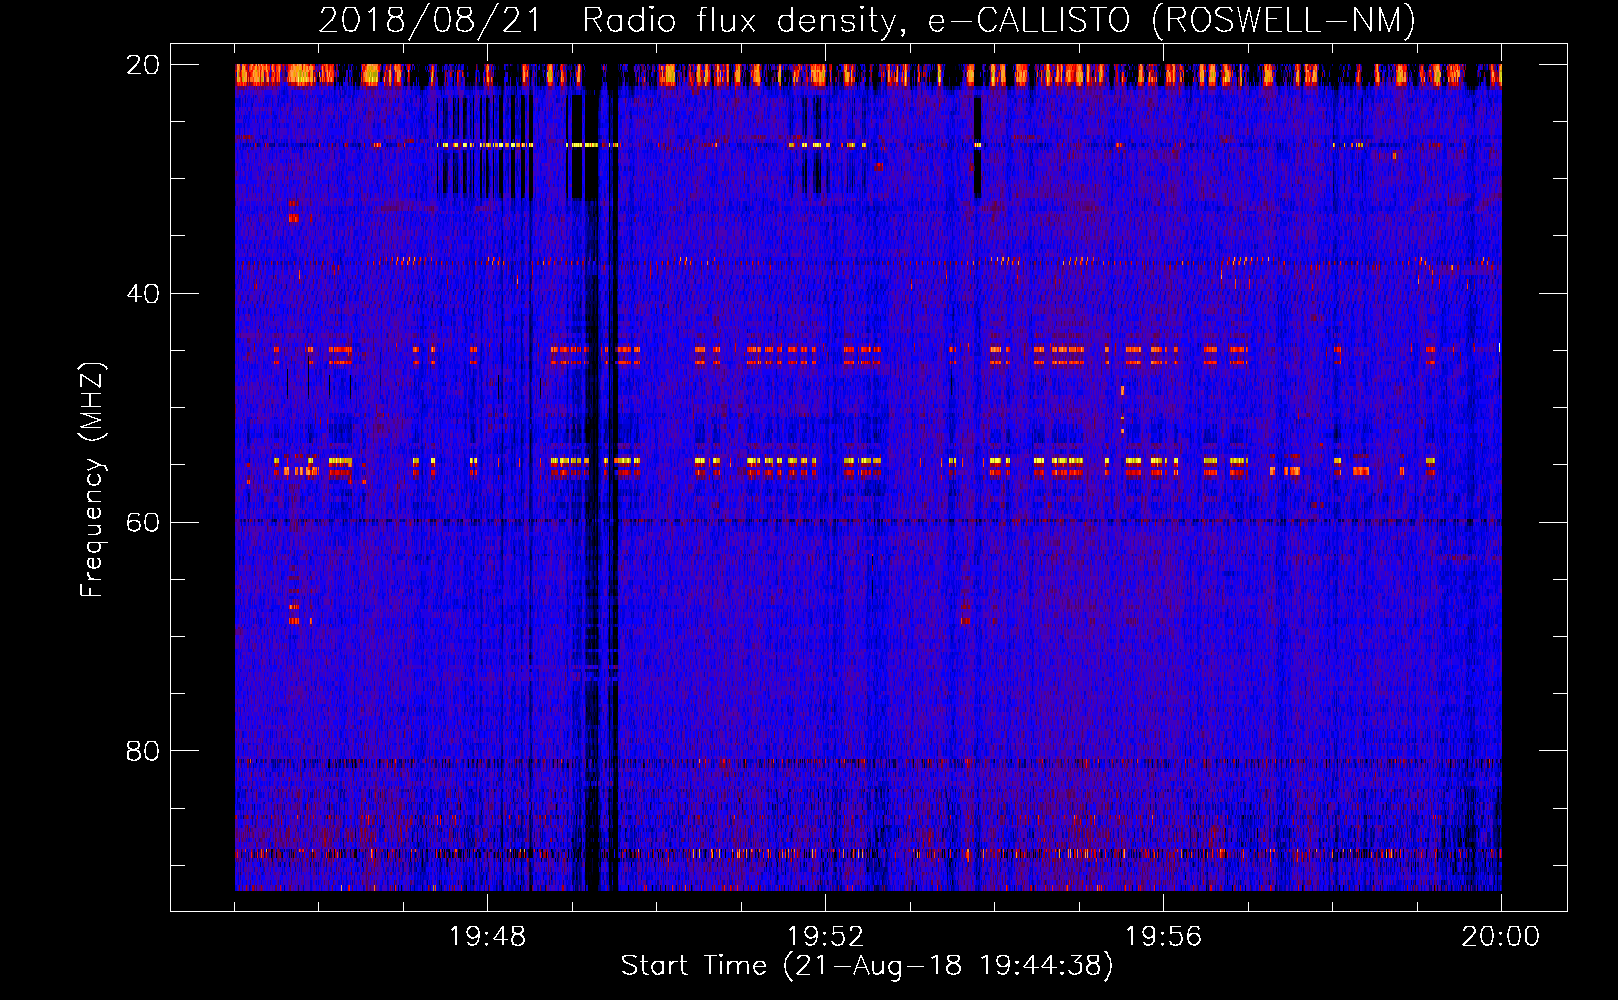
Task: Click the 20 frequency tick label
Action: click(x=142, y=65)
